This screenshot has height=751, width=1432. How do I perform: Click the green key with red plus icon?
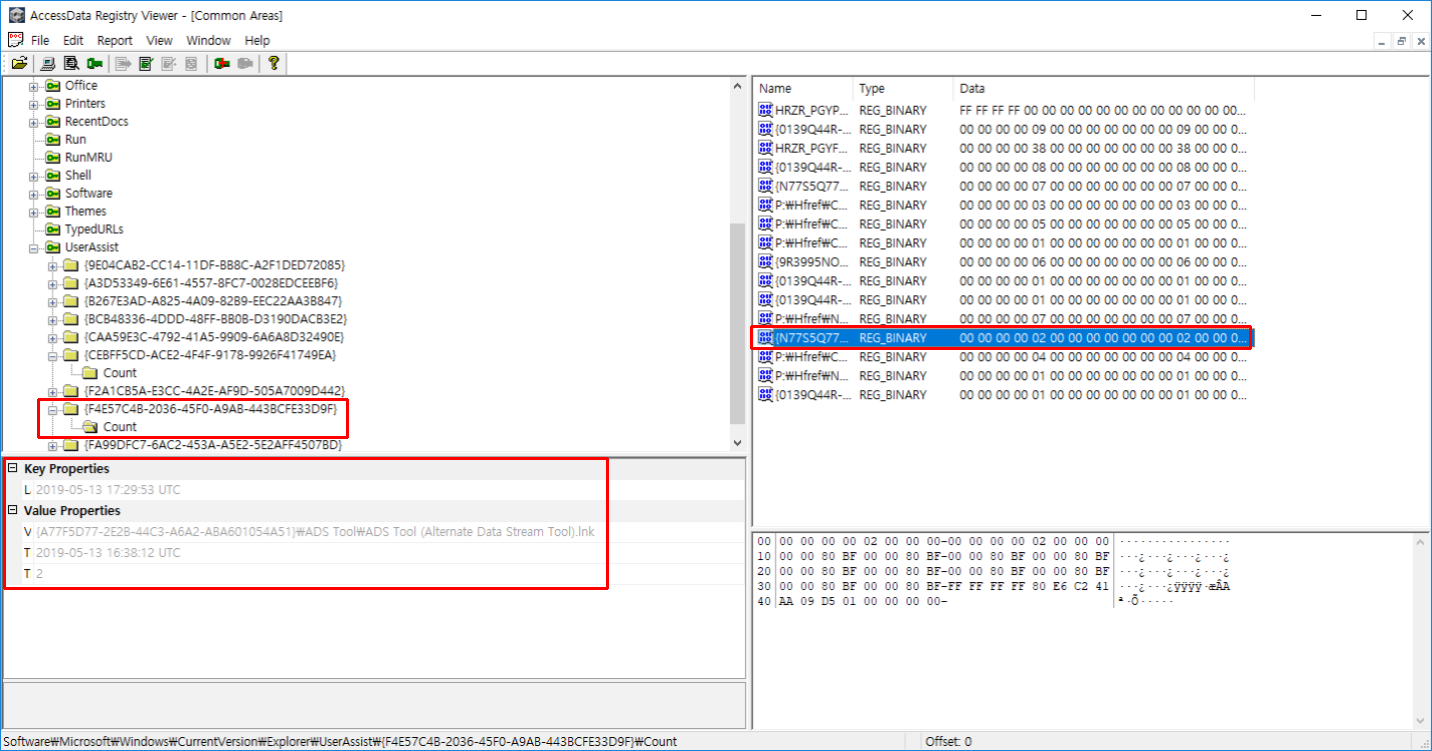point(221,63)
